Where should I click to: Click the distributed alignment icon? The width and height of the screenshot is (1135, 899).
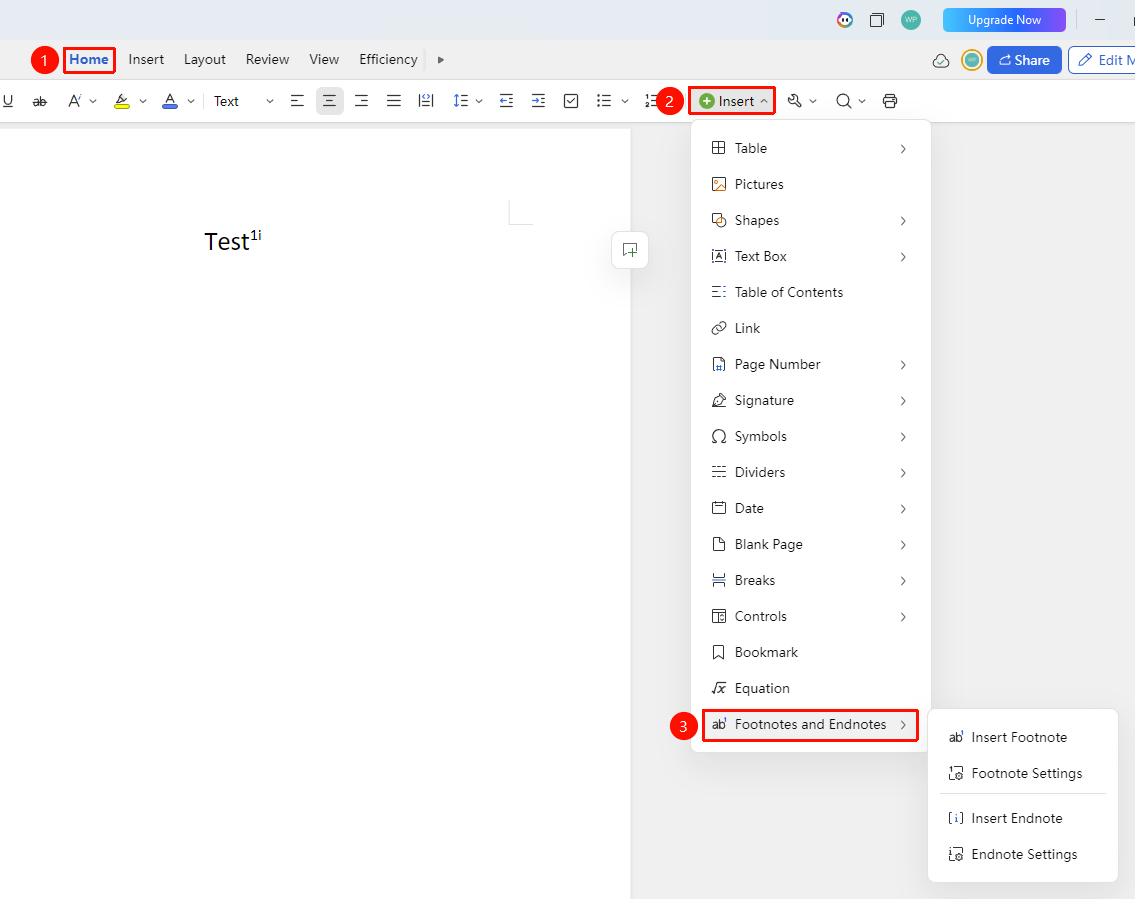click(x=426, y=101)
